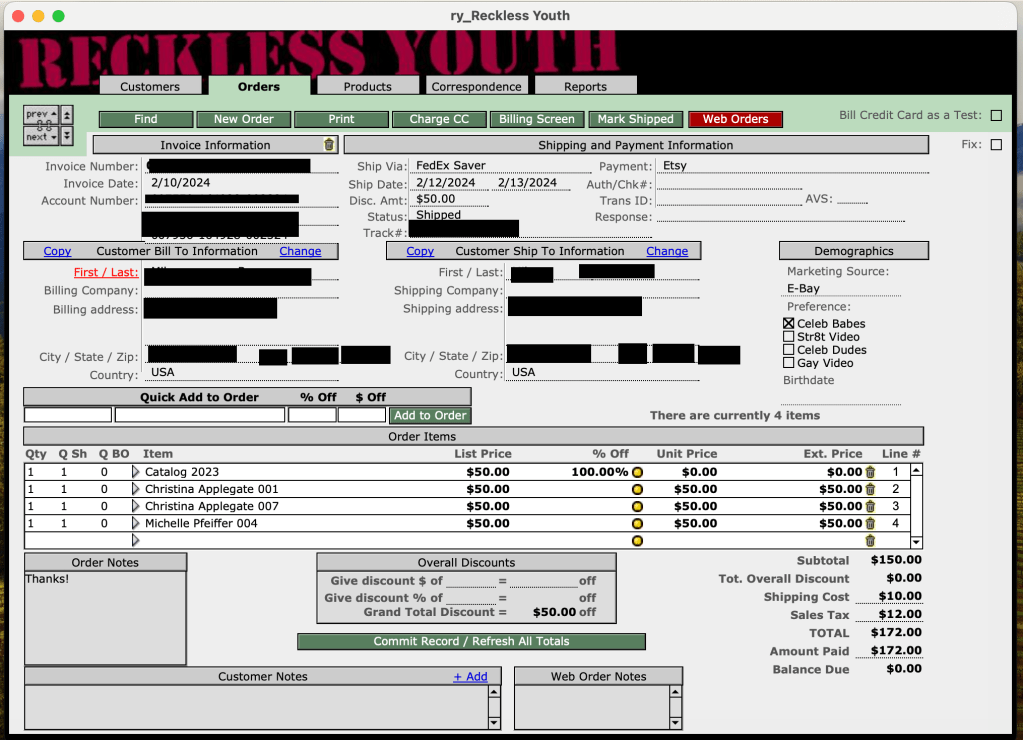
Task: Jump to last record with double-down arrow
Action: (x=67, y=135)
